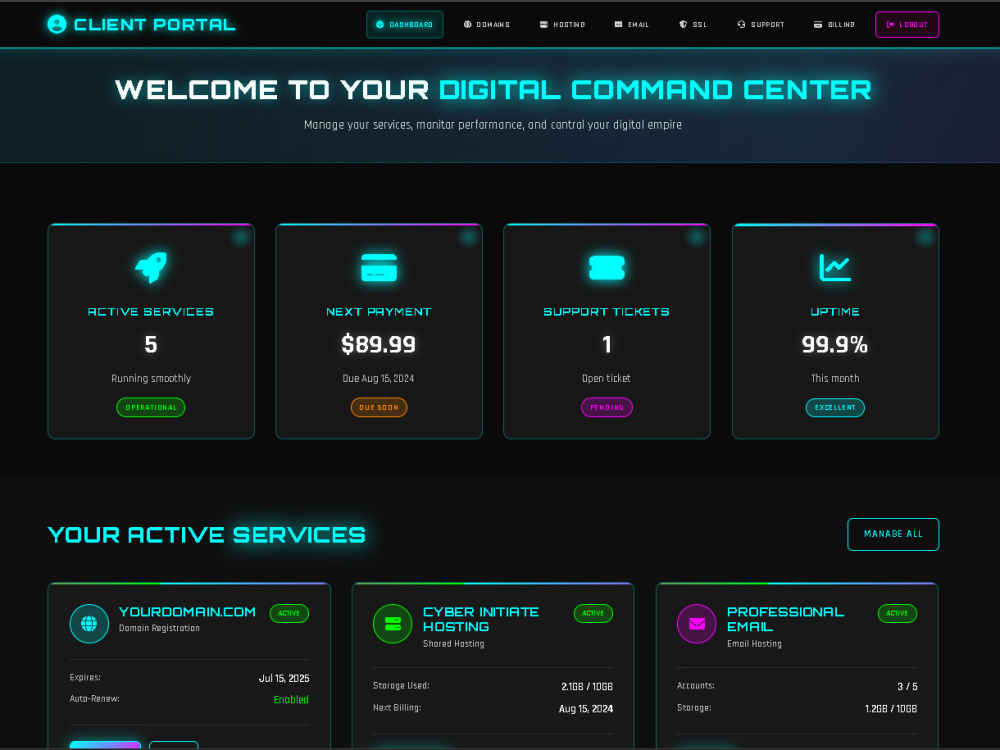Viewport: 1000px width, 750px height.
Task: Click the Active badge on yourdomain.com card
Action: tap(289, 613)
